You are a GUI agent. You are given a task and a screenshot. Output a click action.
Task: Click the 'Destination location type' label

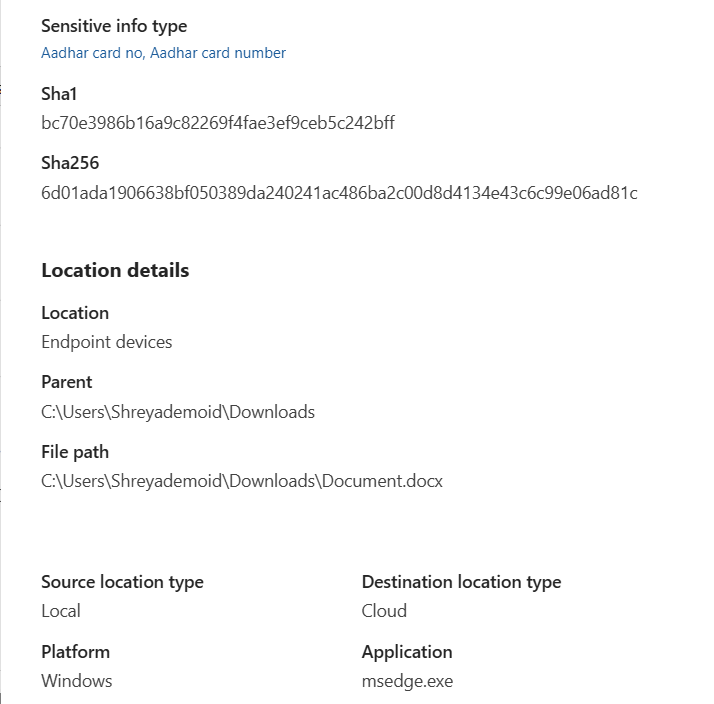tap(461, 582)
